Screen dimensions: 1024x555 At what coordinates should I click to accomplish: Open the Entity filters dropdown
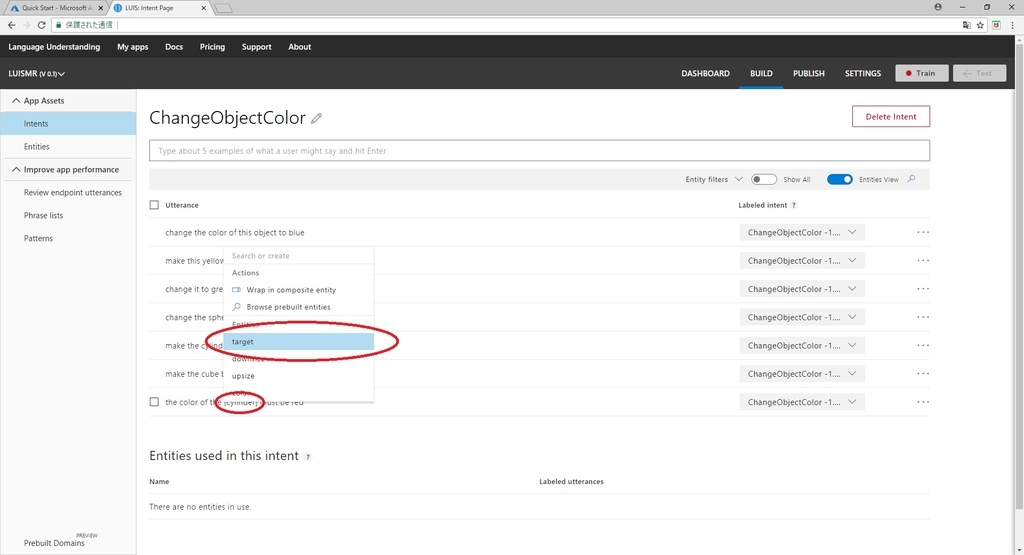pyautogui.click(x=714, y=180)
